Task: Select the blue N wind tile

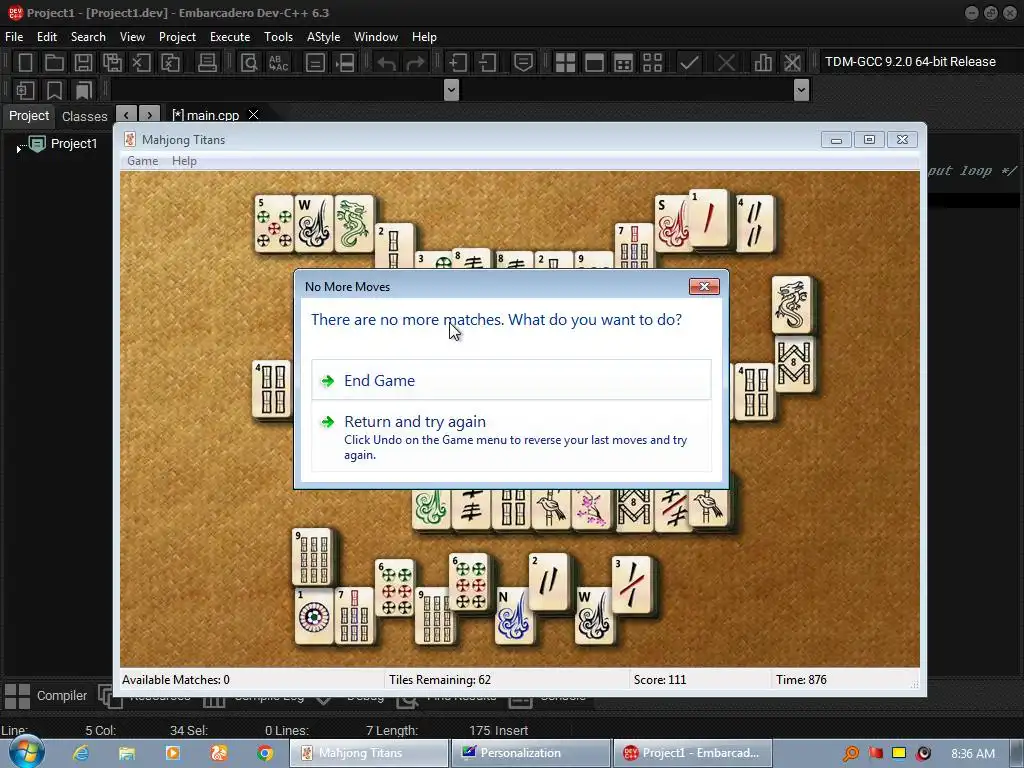Action: pyautogui.click(x=513, y=615)
